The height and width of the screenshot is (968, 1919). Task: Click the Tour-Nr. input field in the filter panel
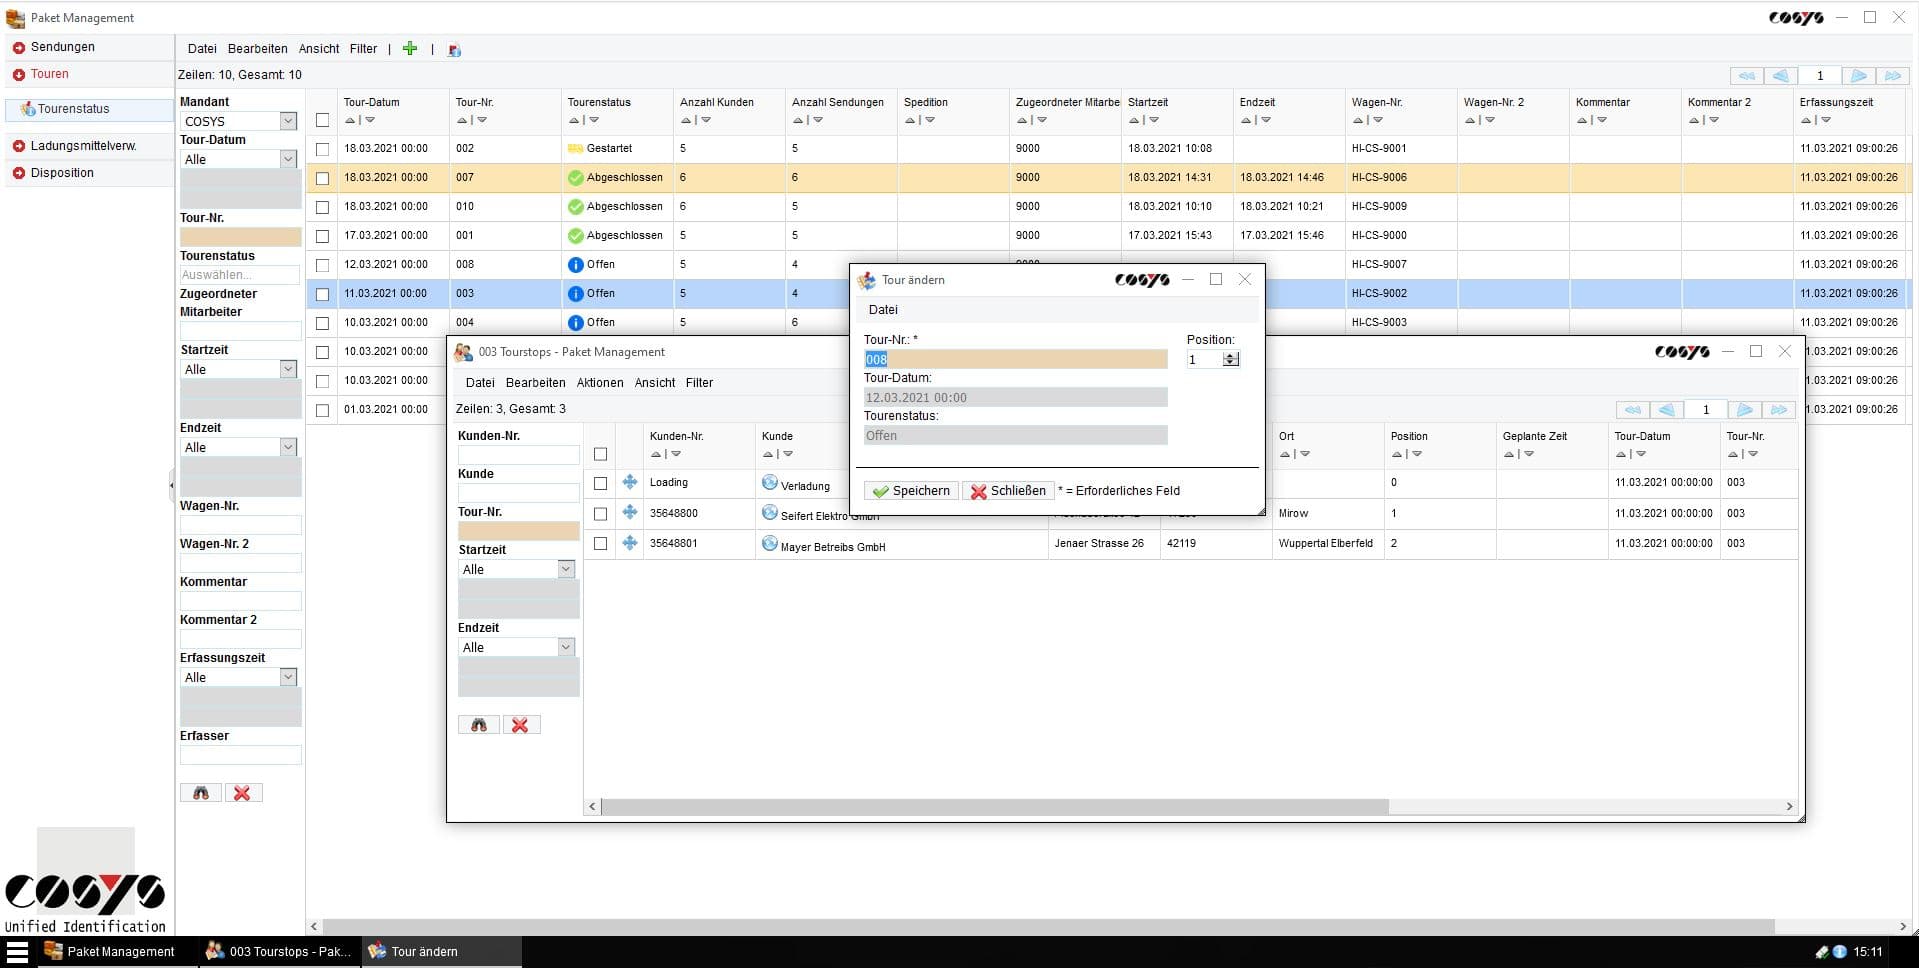point(240,236)
